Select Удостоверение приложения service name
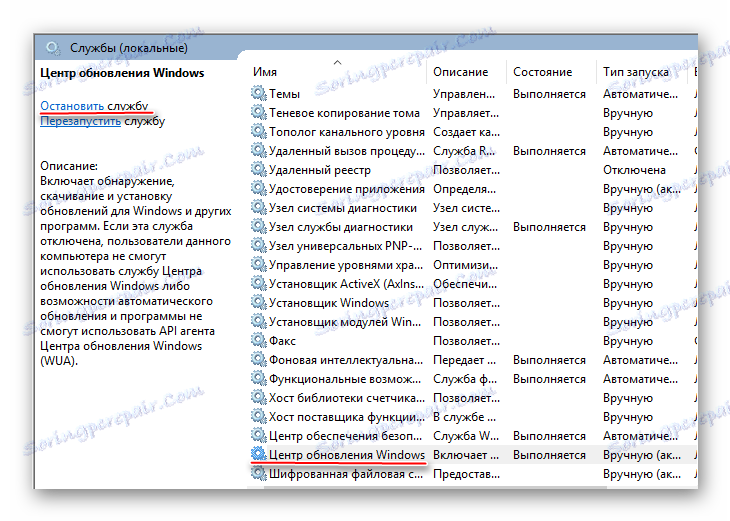The image size is (730, 521). [x=347, y=189]
